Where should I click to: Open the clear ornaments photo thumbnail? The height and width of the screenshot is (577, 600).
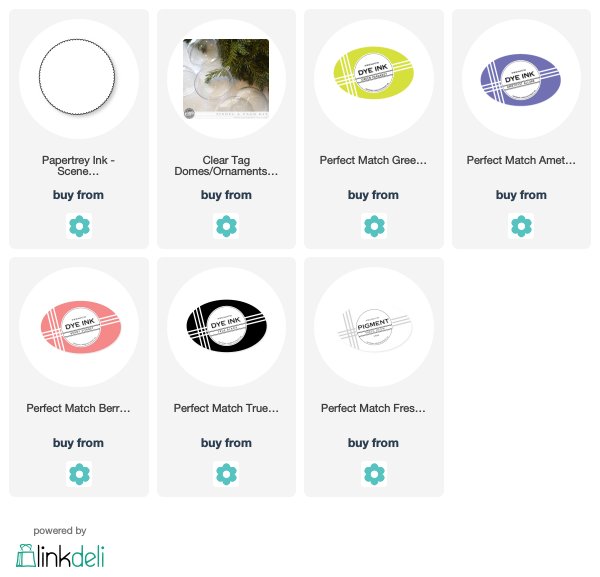click(x=226, y=79)
